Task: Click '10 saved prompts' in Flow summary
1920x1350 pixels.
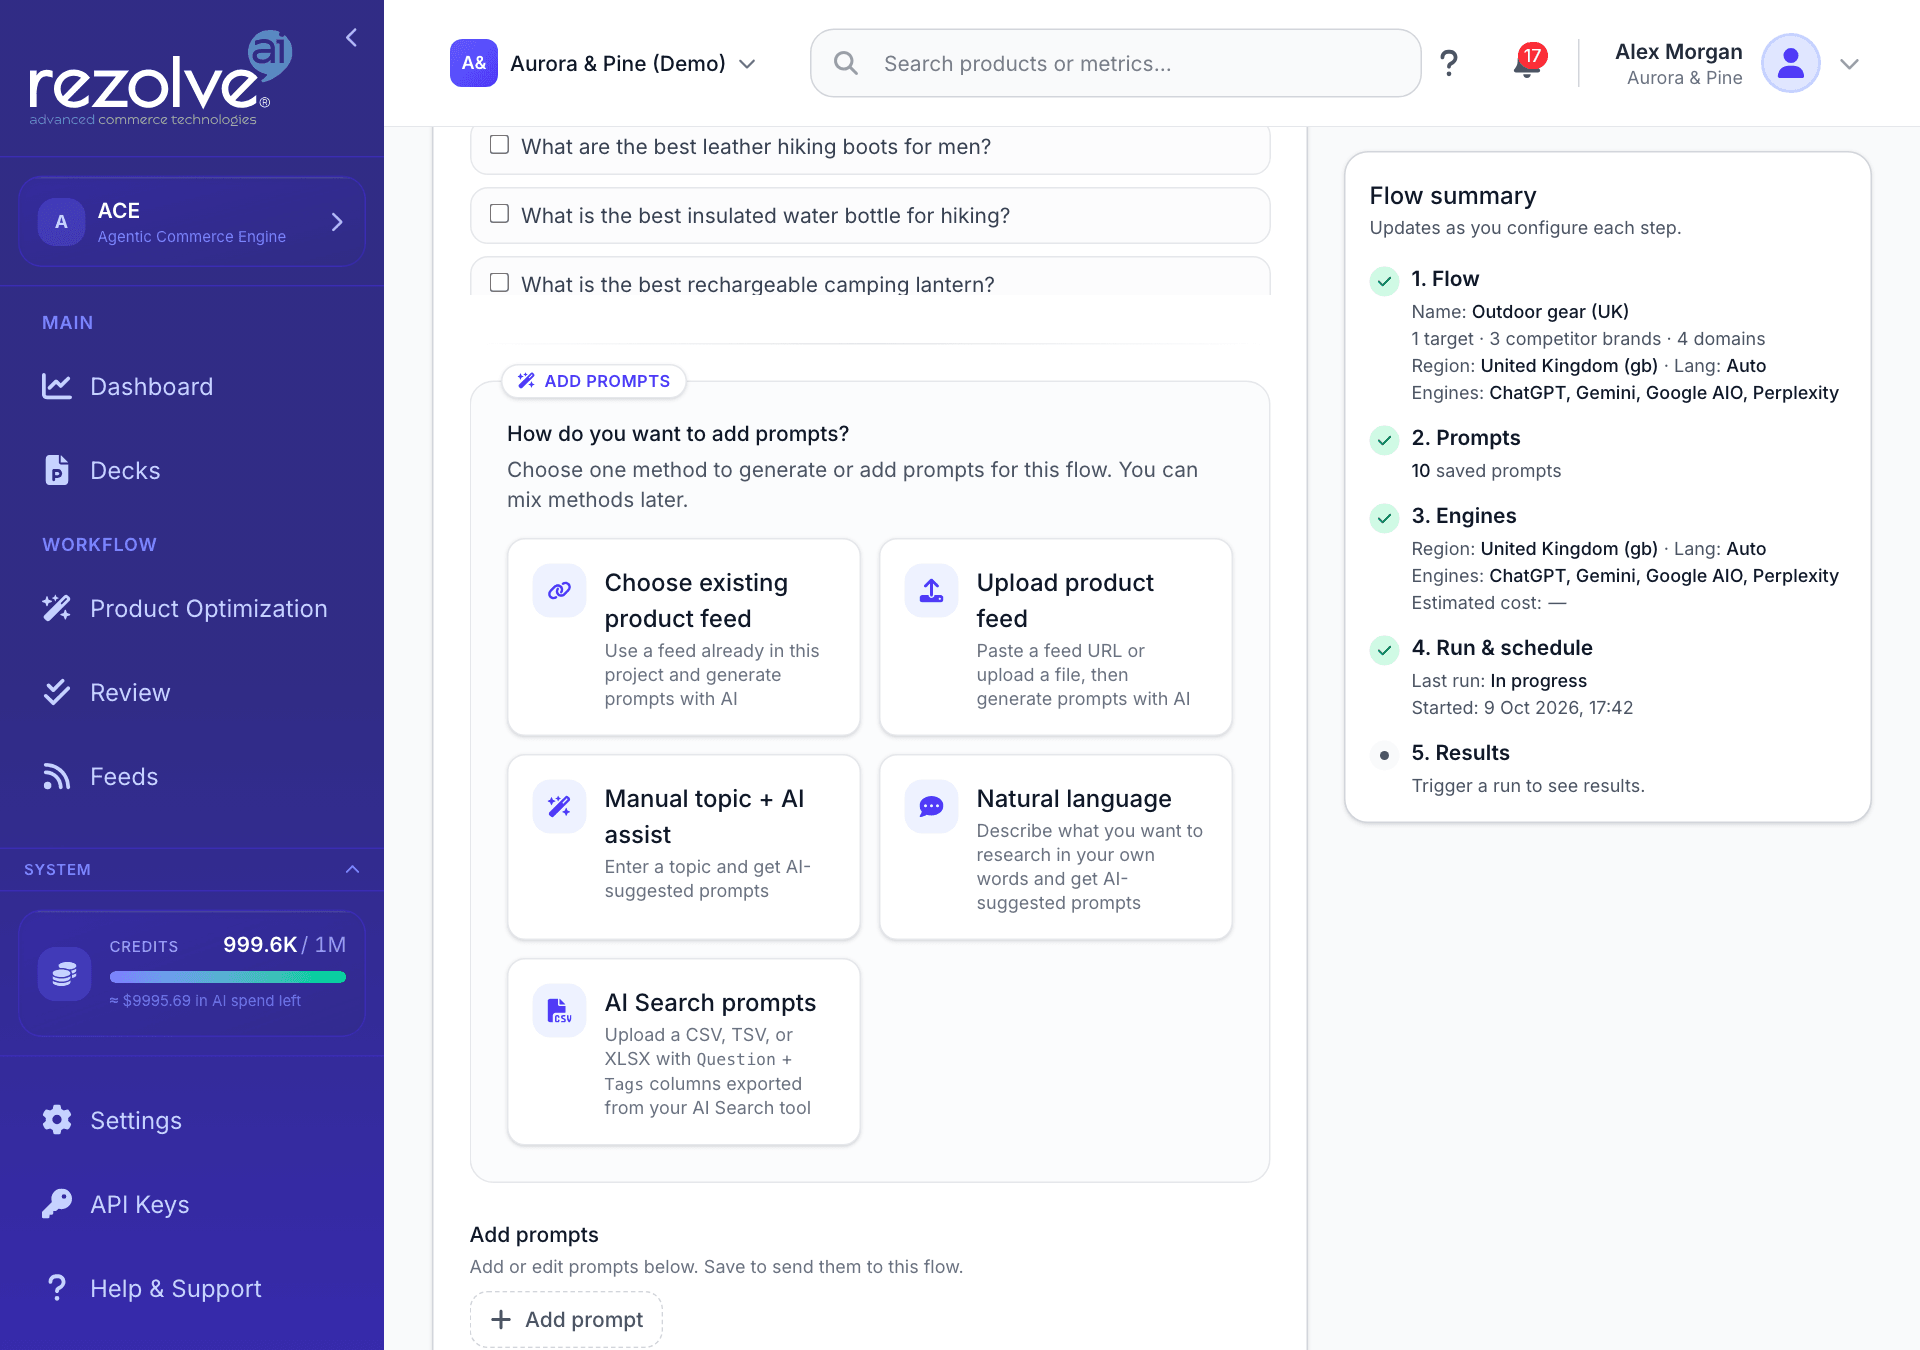Action: [1486, 471]
